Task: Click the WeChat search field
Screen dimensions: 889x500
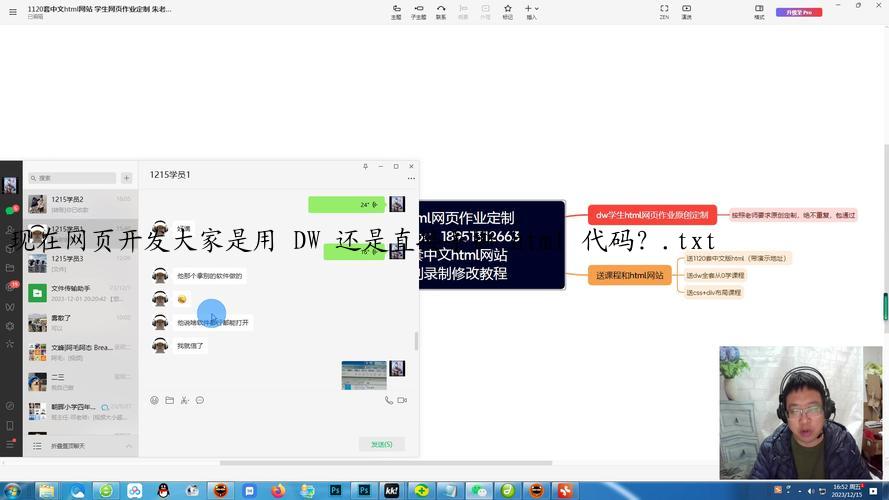Action: tap(72, 178)
